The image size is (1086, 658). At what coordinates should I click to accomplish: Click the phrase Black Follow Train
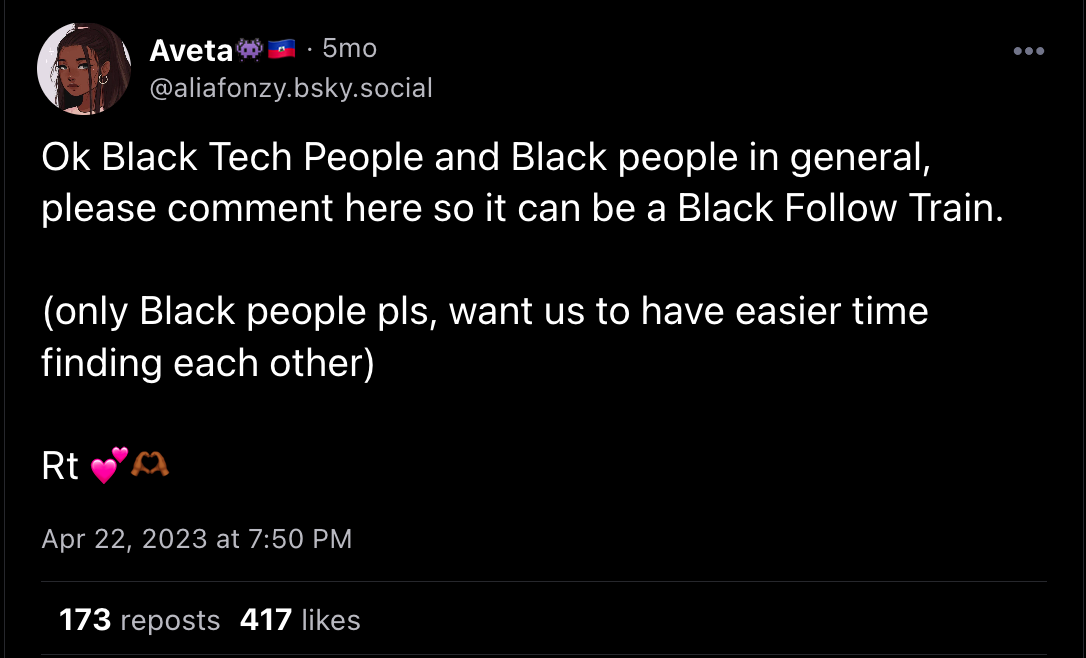840,208
